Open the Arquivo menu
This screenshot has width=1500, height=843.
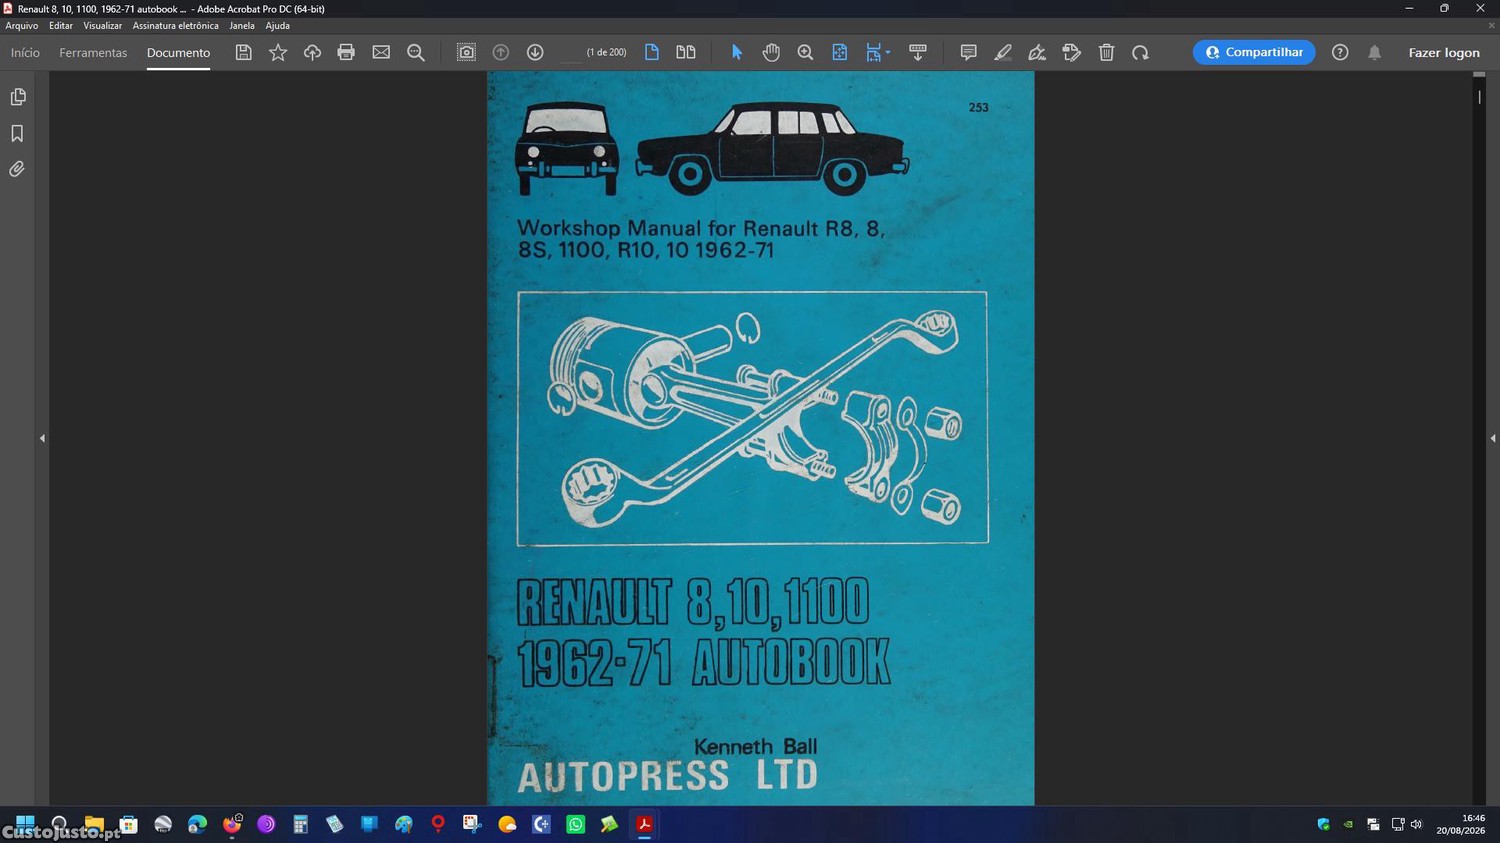click(x=22, y=26)
